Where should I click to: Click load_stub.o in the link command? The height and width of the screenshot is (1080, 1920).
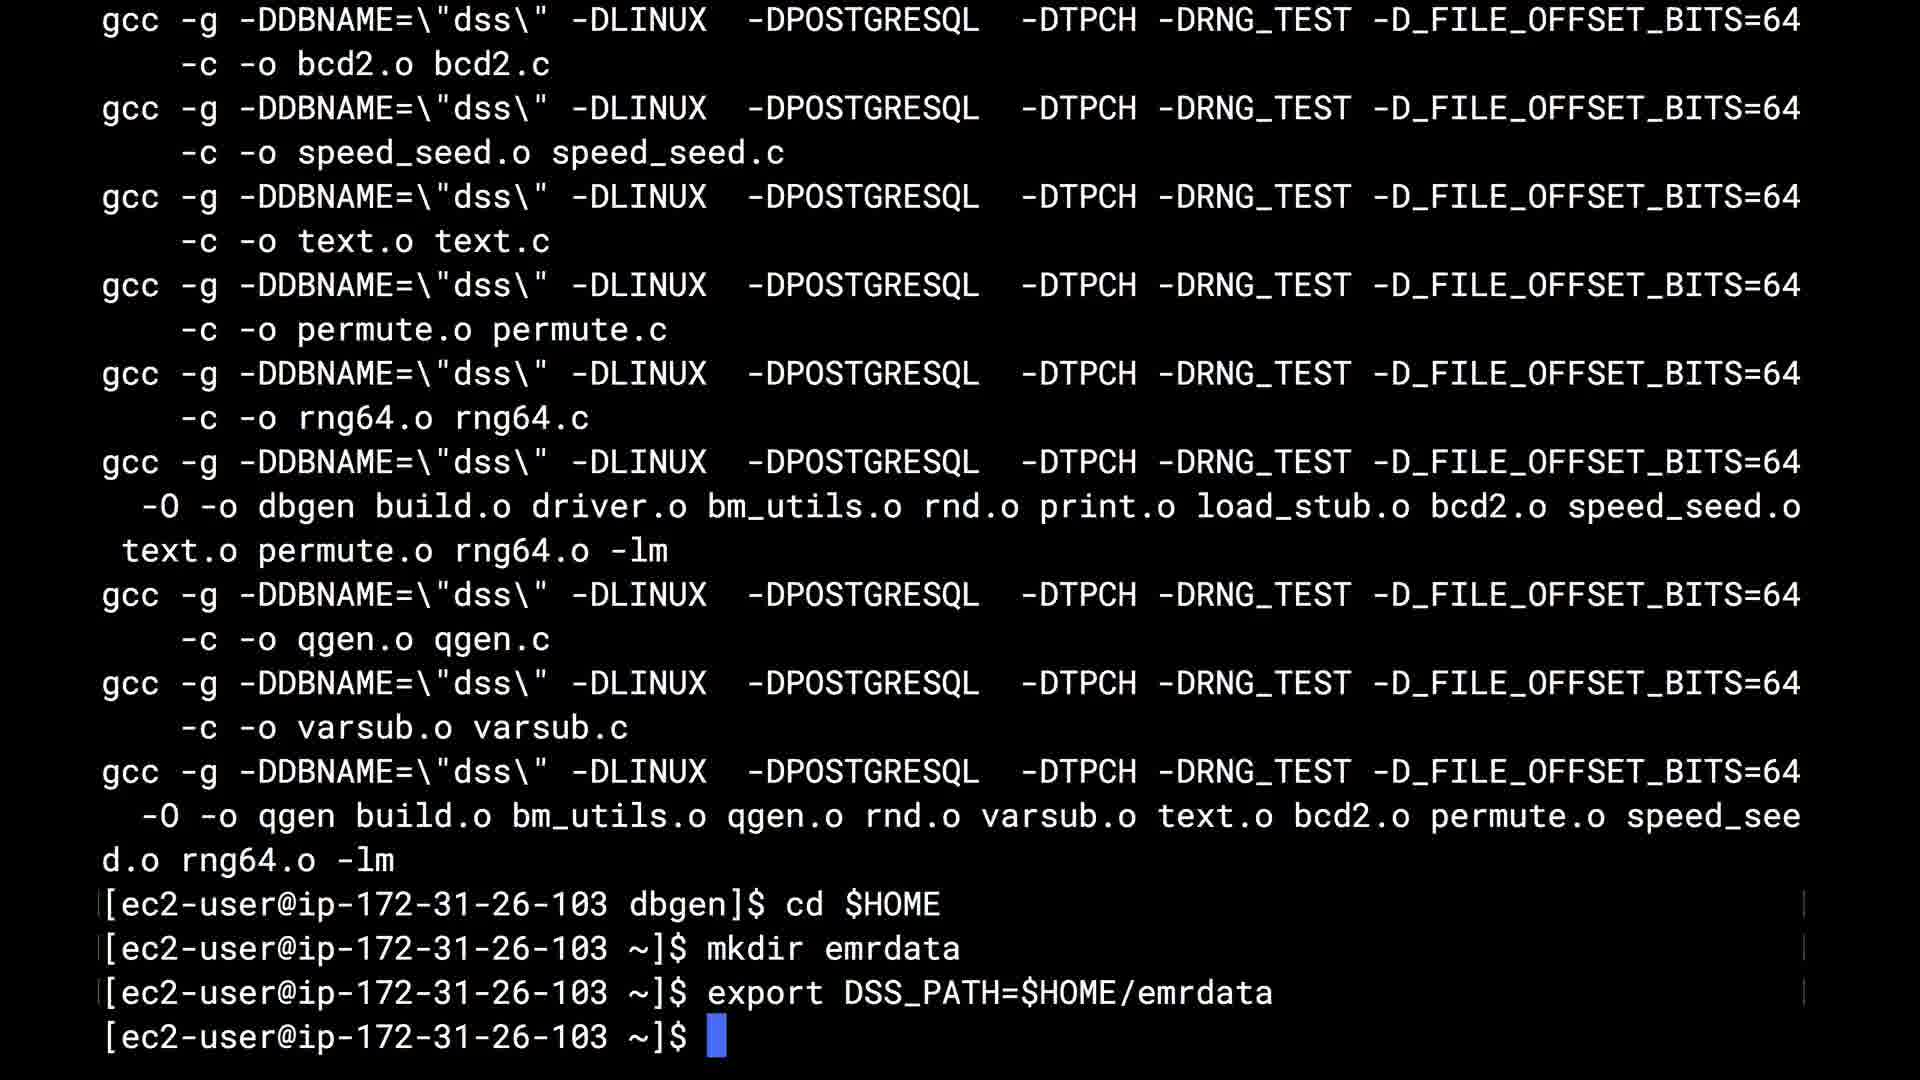[x=1303, y=506]
